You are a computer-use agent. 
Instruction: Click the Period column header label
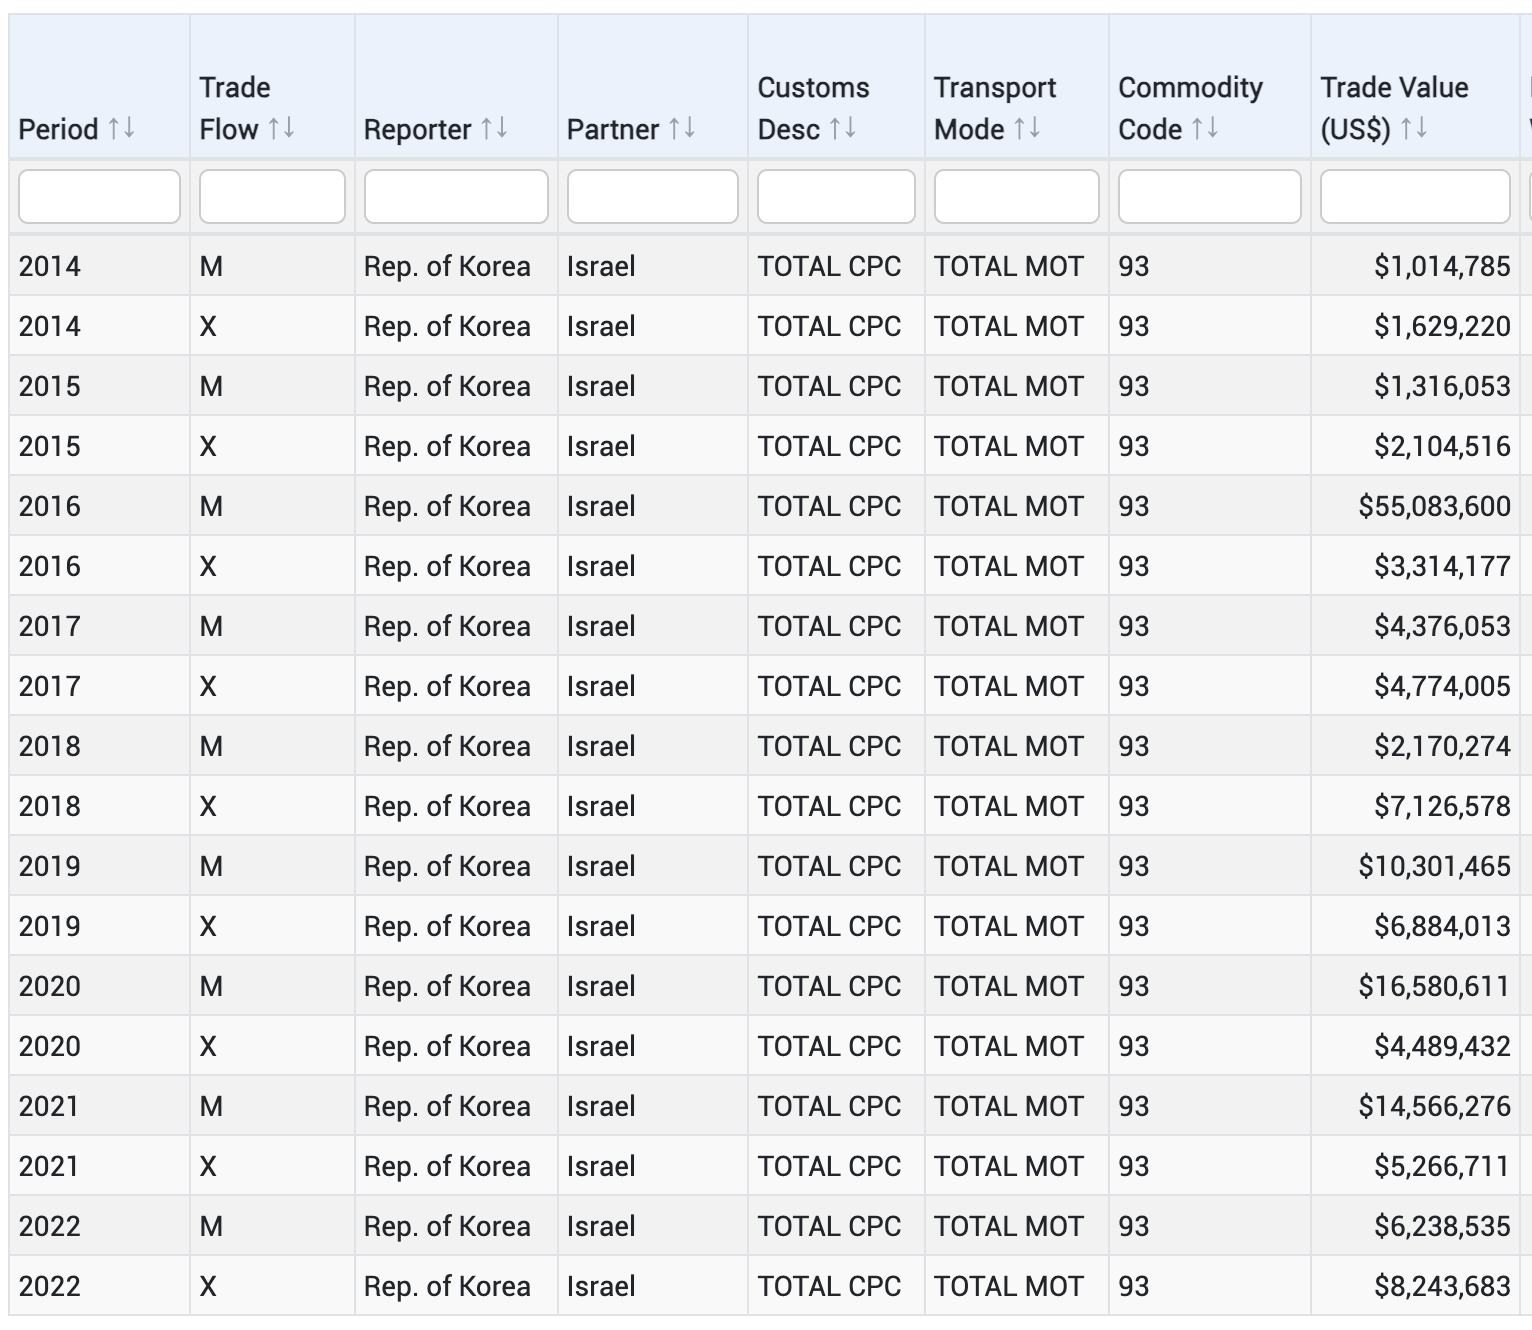pyautogui.click(x=58, y=129)
